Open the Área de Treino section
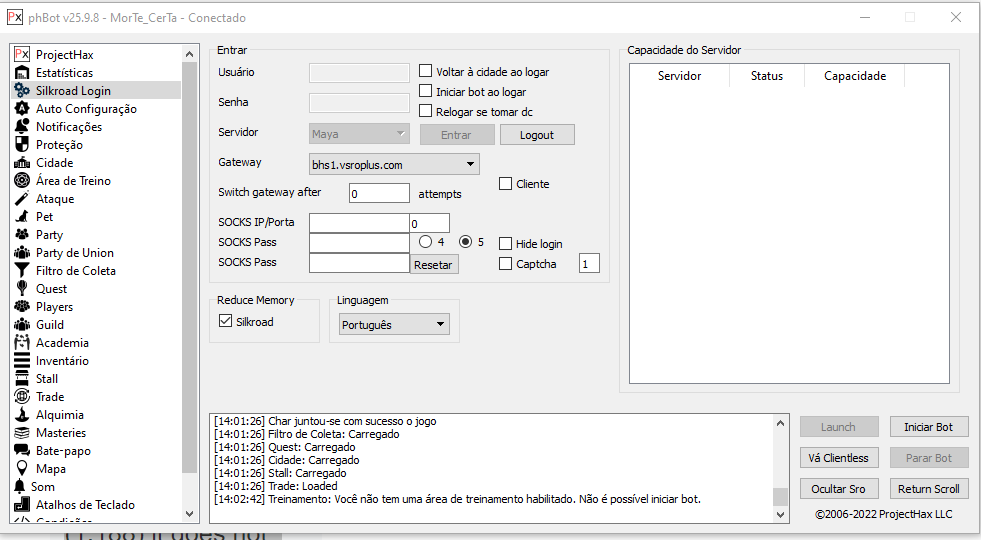 click(x=73, y=181)
